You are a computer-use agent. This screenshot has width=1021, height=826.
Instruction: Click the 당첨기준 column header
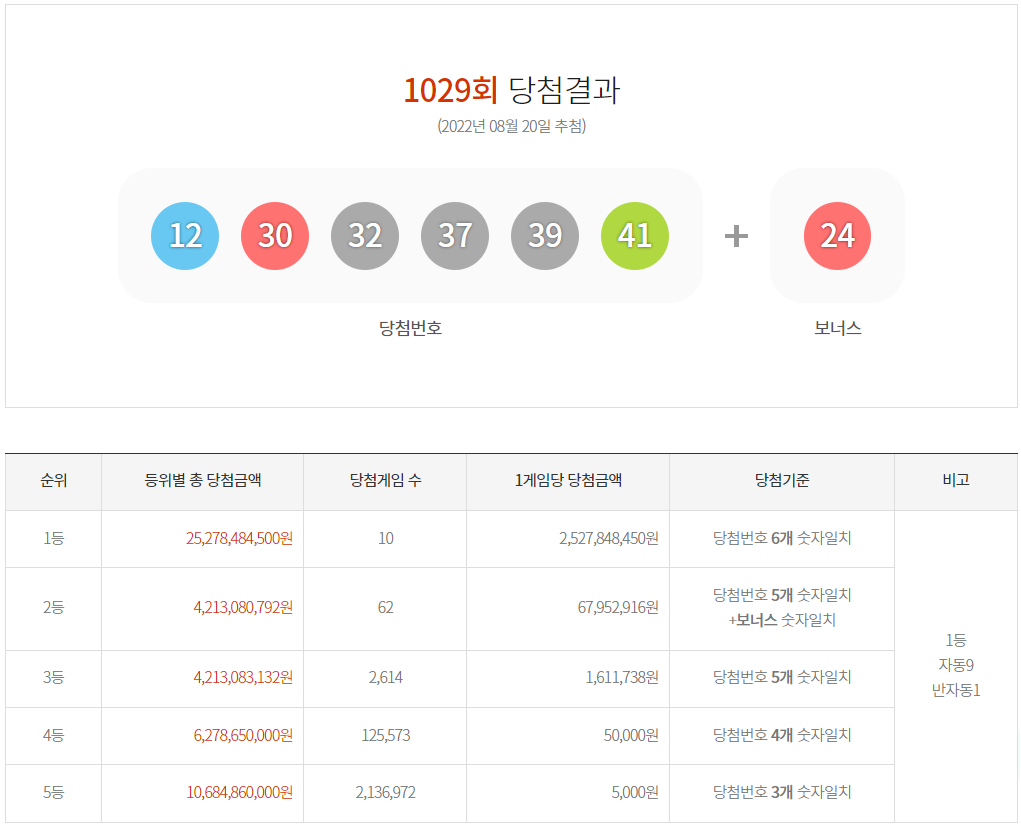782,481
